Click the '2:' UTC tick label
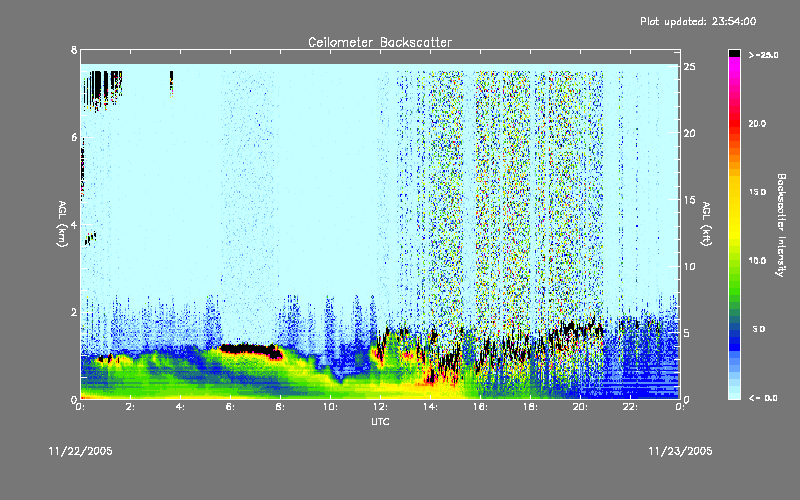The width and height of the screenshot is (800, 500). coord(130,407)
